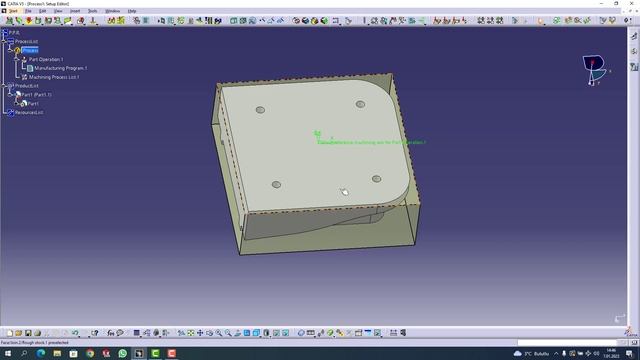The image size is (640, 360).
Task: Click the Open file folder icon
Action: point(18,333)
